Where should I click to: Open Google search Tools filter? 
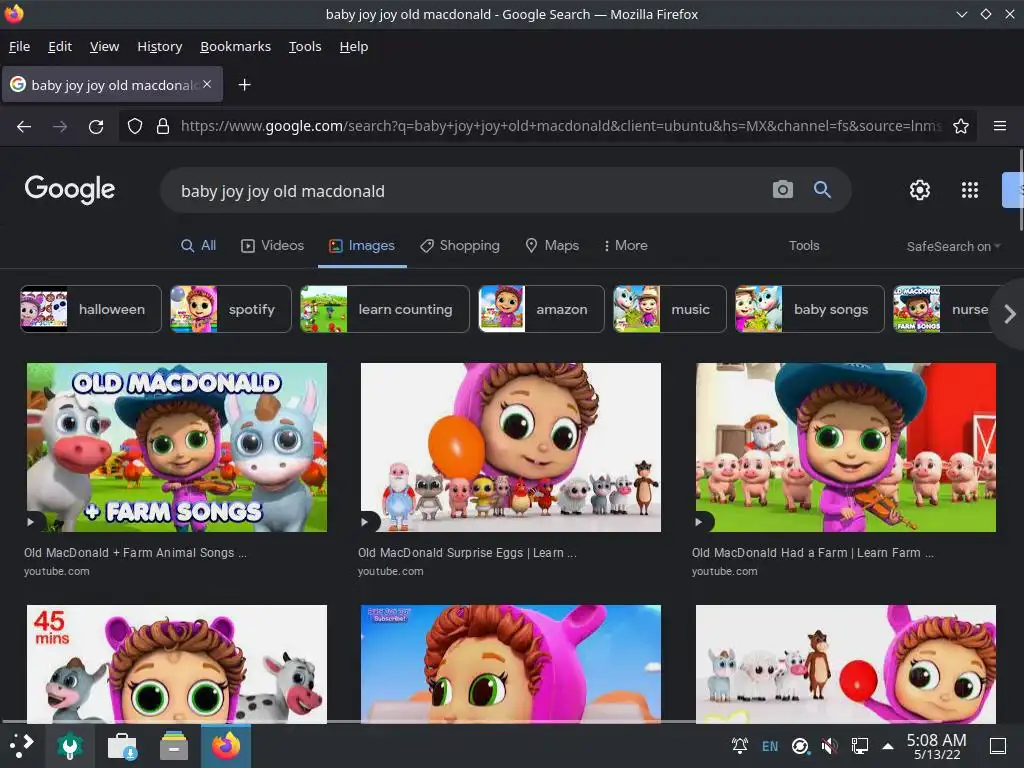pos(804,246)
